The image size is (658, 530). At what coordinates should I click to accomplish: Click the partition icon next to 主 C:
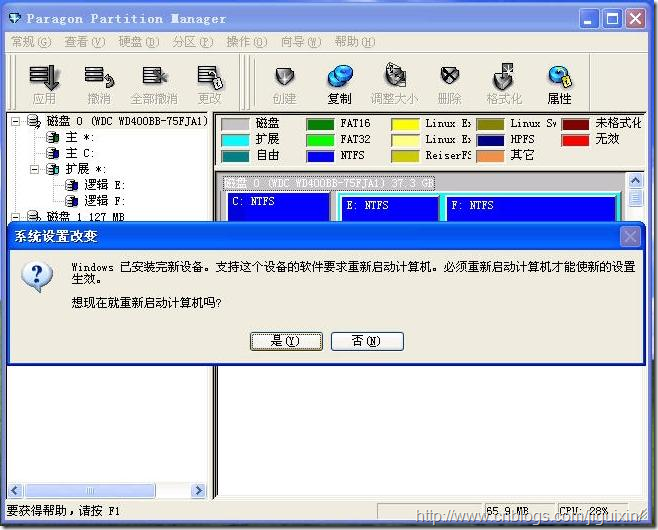click(x=52, y=153)
